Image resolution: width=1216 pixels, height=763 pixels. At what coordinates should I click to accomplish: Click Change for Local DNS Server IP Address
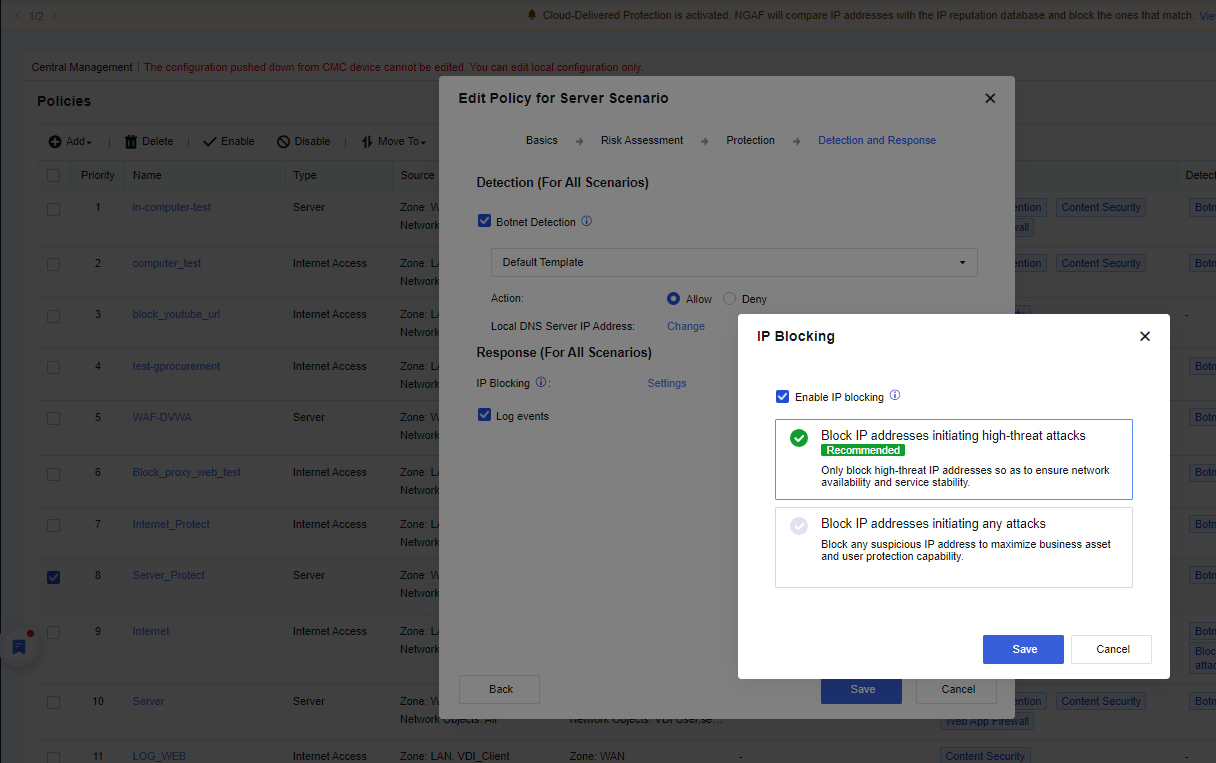(686, 326)
